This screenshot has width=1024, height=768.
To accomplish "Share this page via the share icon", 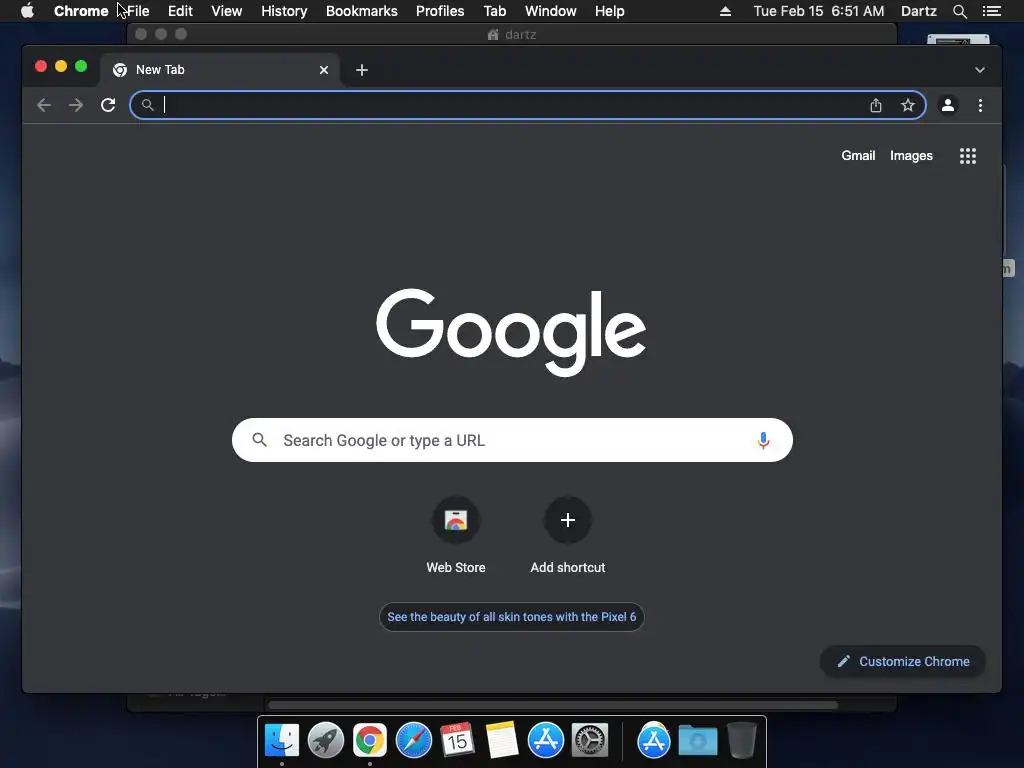I will pyautogui.click(x=876, y=105).
